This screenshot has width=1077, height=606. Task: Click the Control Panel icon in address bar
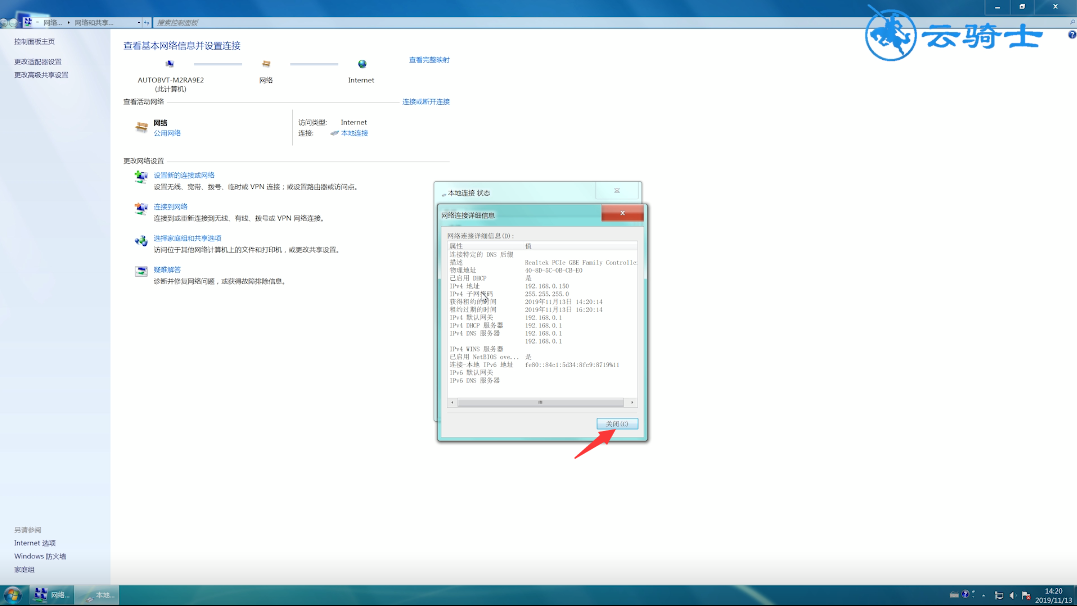pyautogui.click(x=27, y=22)
